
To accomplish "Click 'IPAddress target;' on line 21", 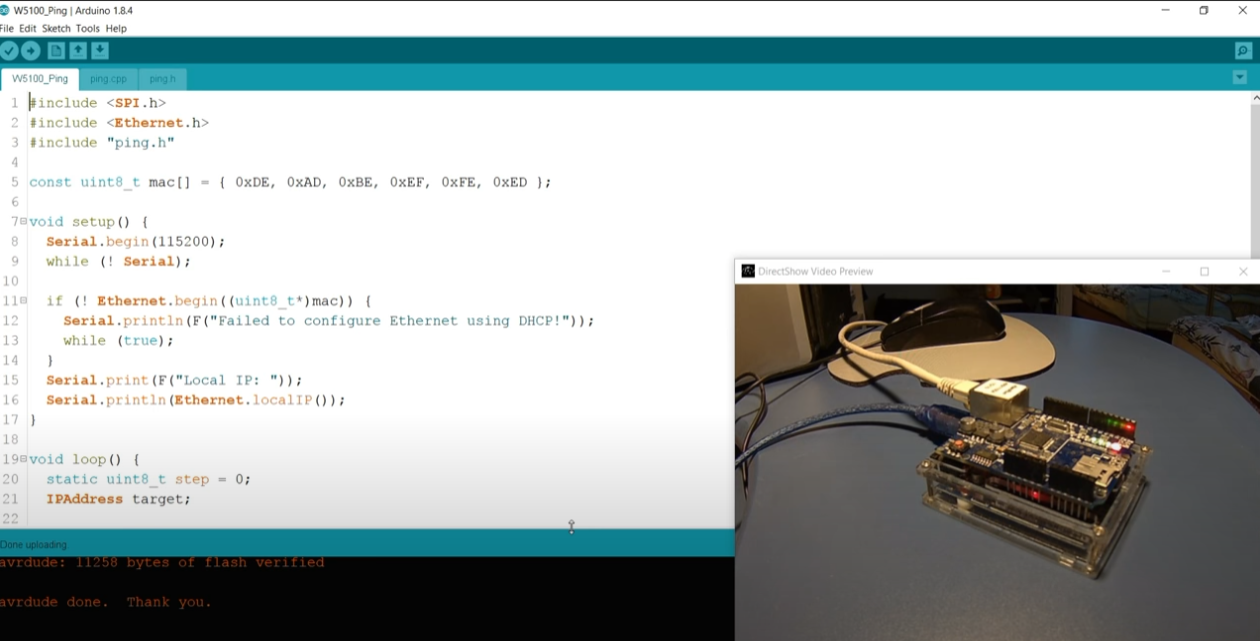I will coord(118,499).
